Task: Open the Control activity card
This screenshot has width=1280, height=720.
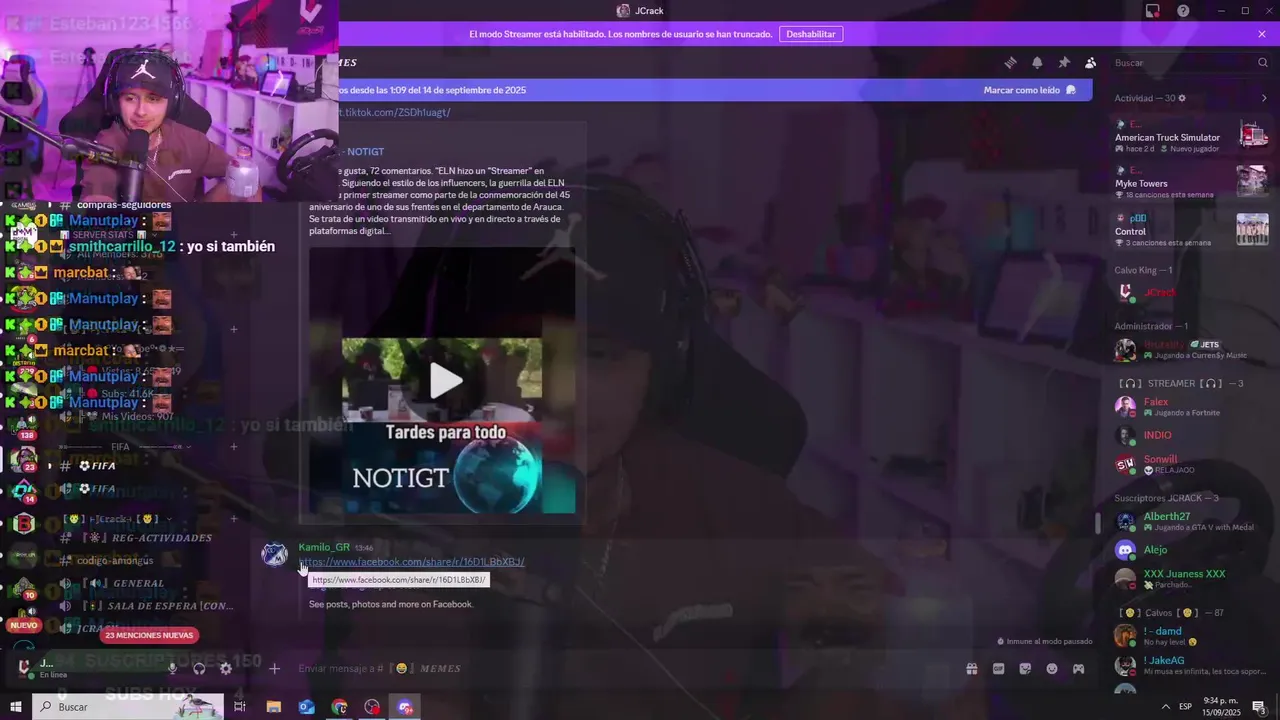Action: coord(1192,229)
